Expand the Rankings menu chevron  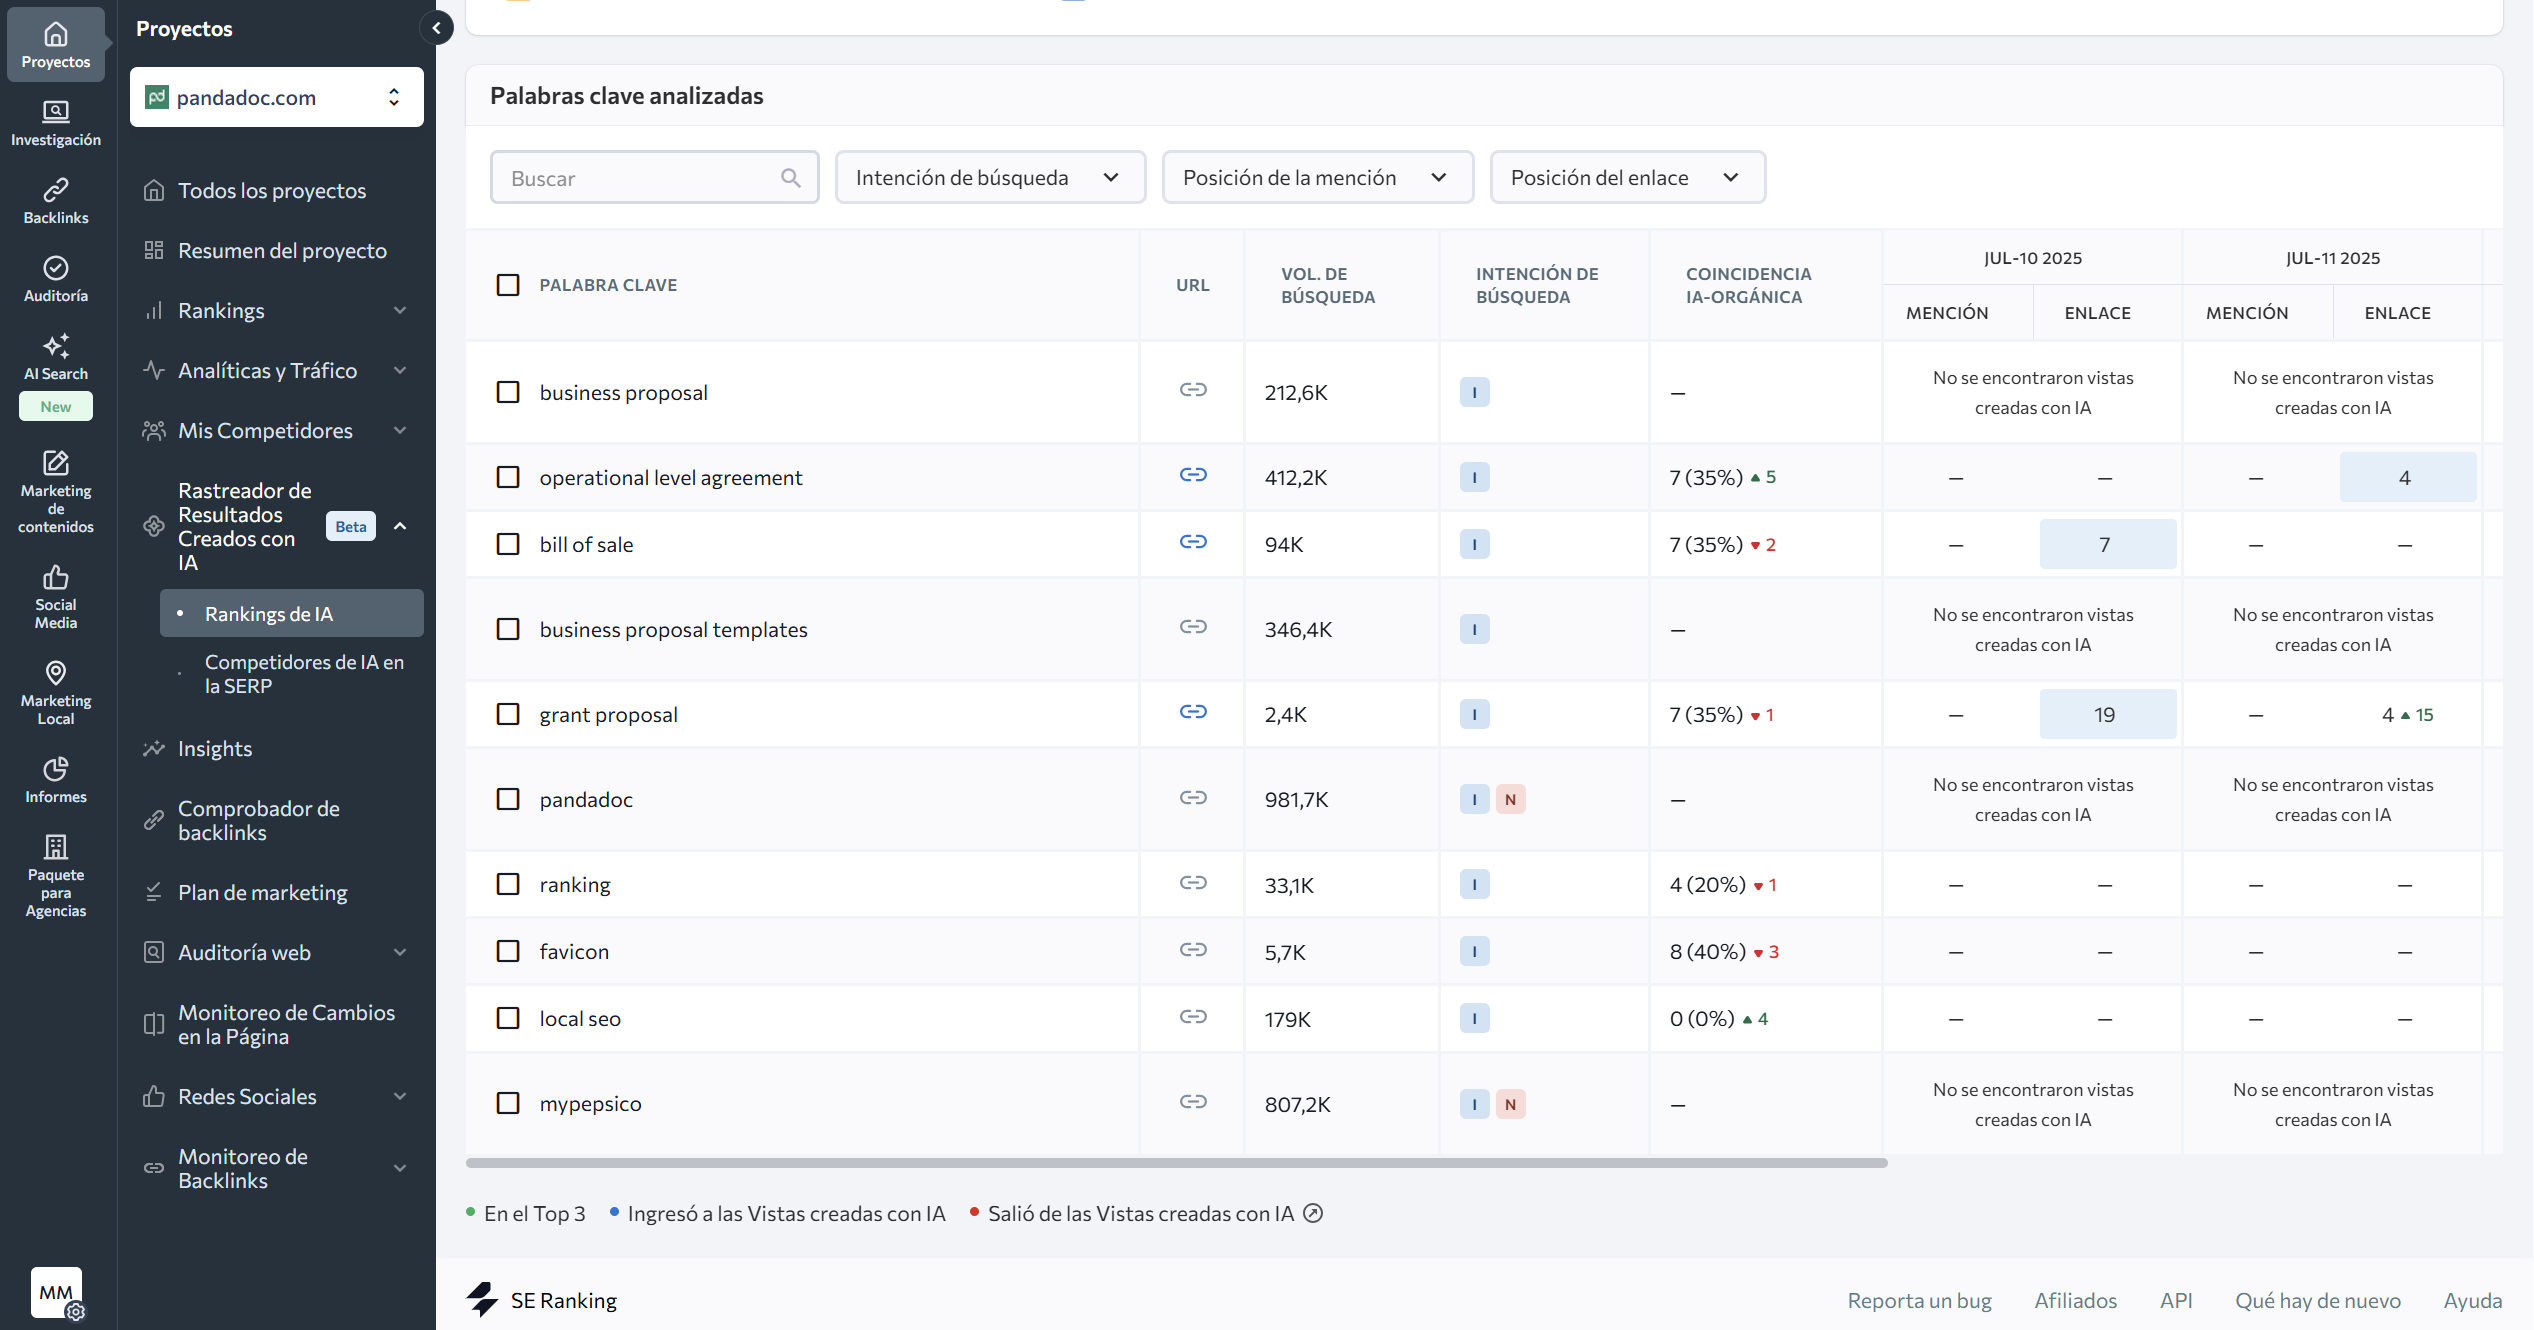click(400, 311)
